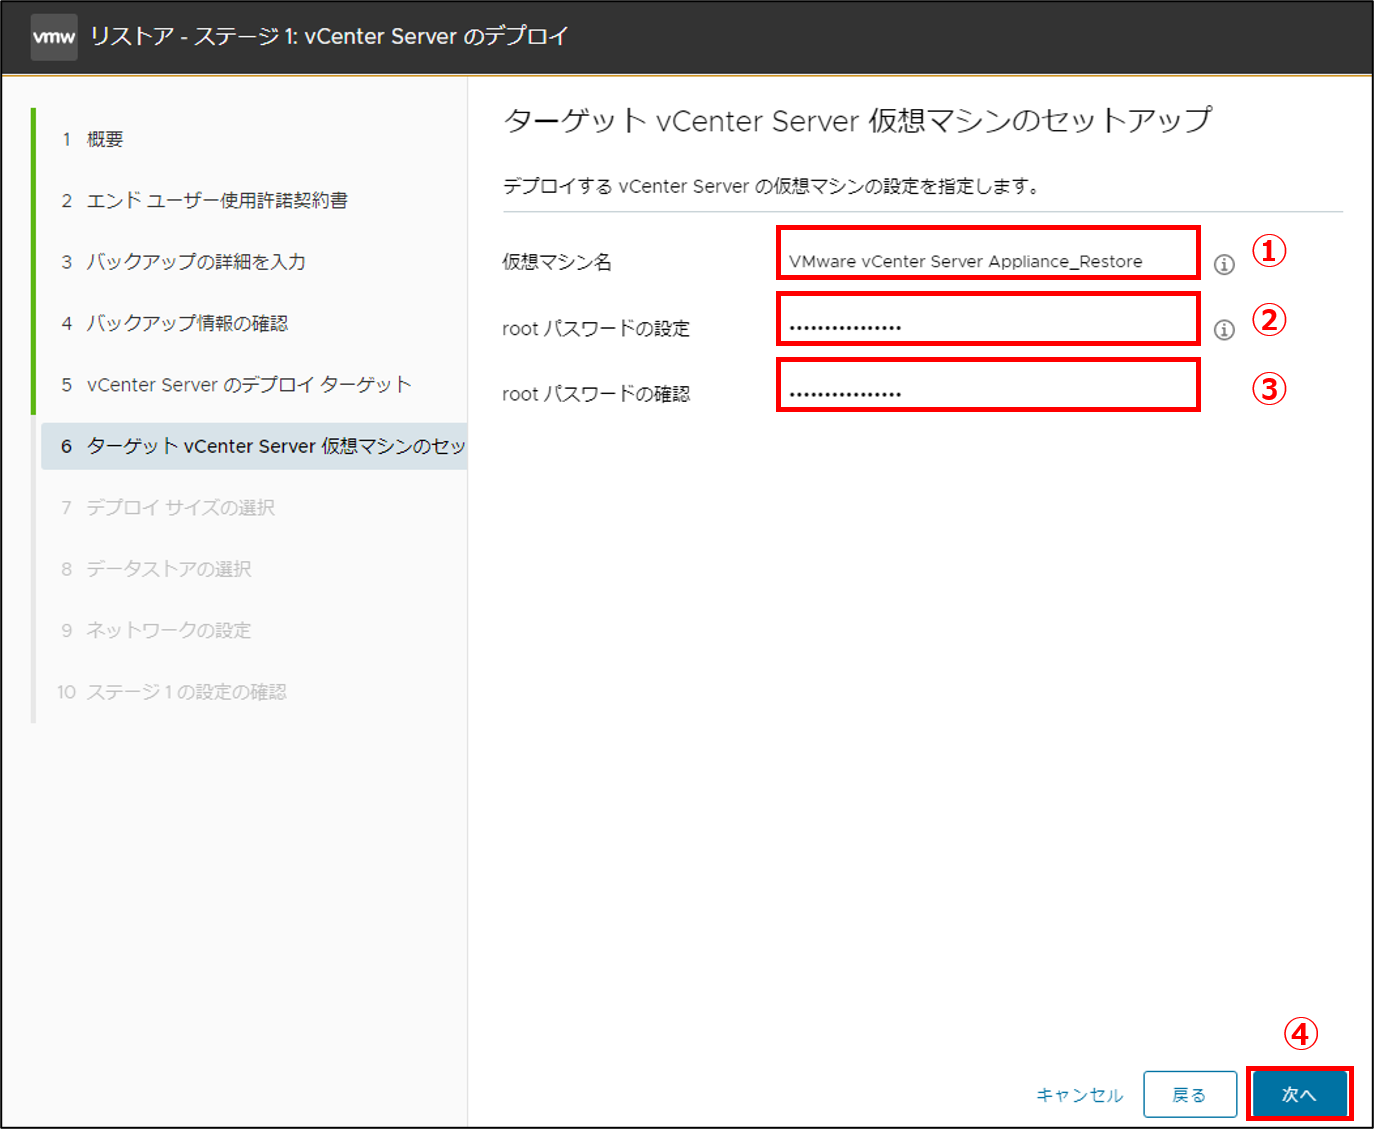This screenshot has height=1129, width=1374.
Task: Click the page heading ターゲット vCenter Server 仮想マシンのセットアップ
Action: [858, 121]
